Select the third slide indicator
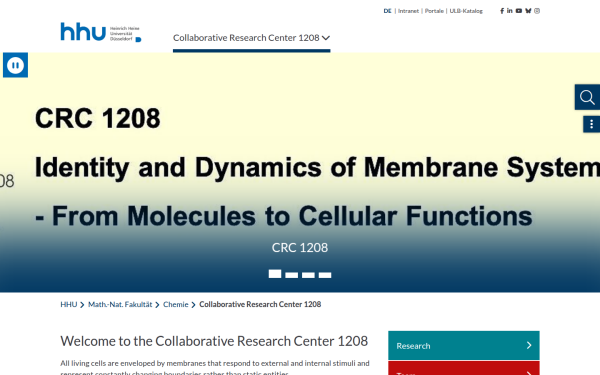Image resolution: width=600 pixels, height=375 pixels. click(308, 275)
